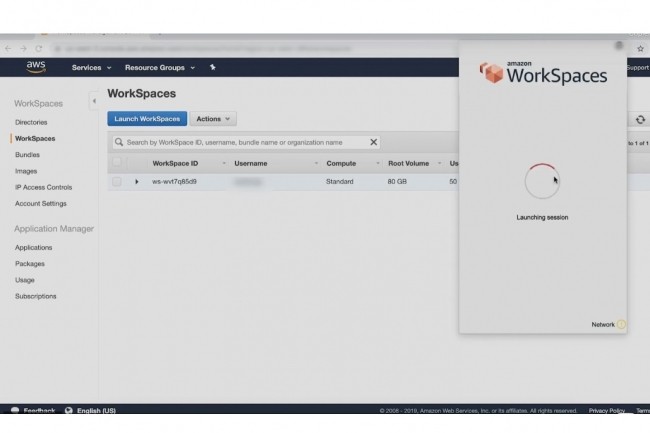
Task: Sort by Root Volume column arrow
Action: [x=439, y=164]
